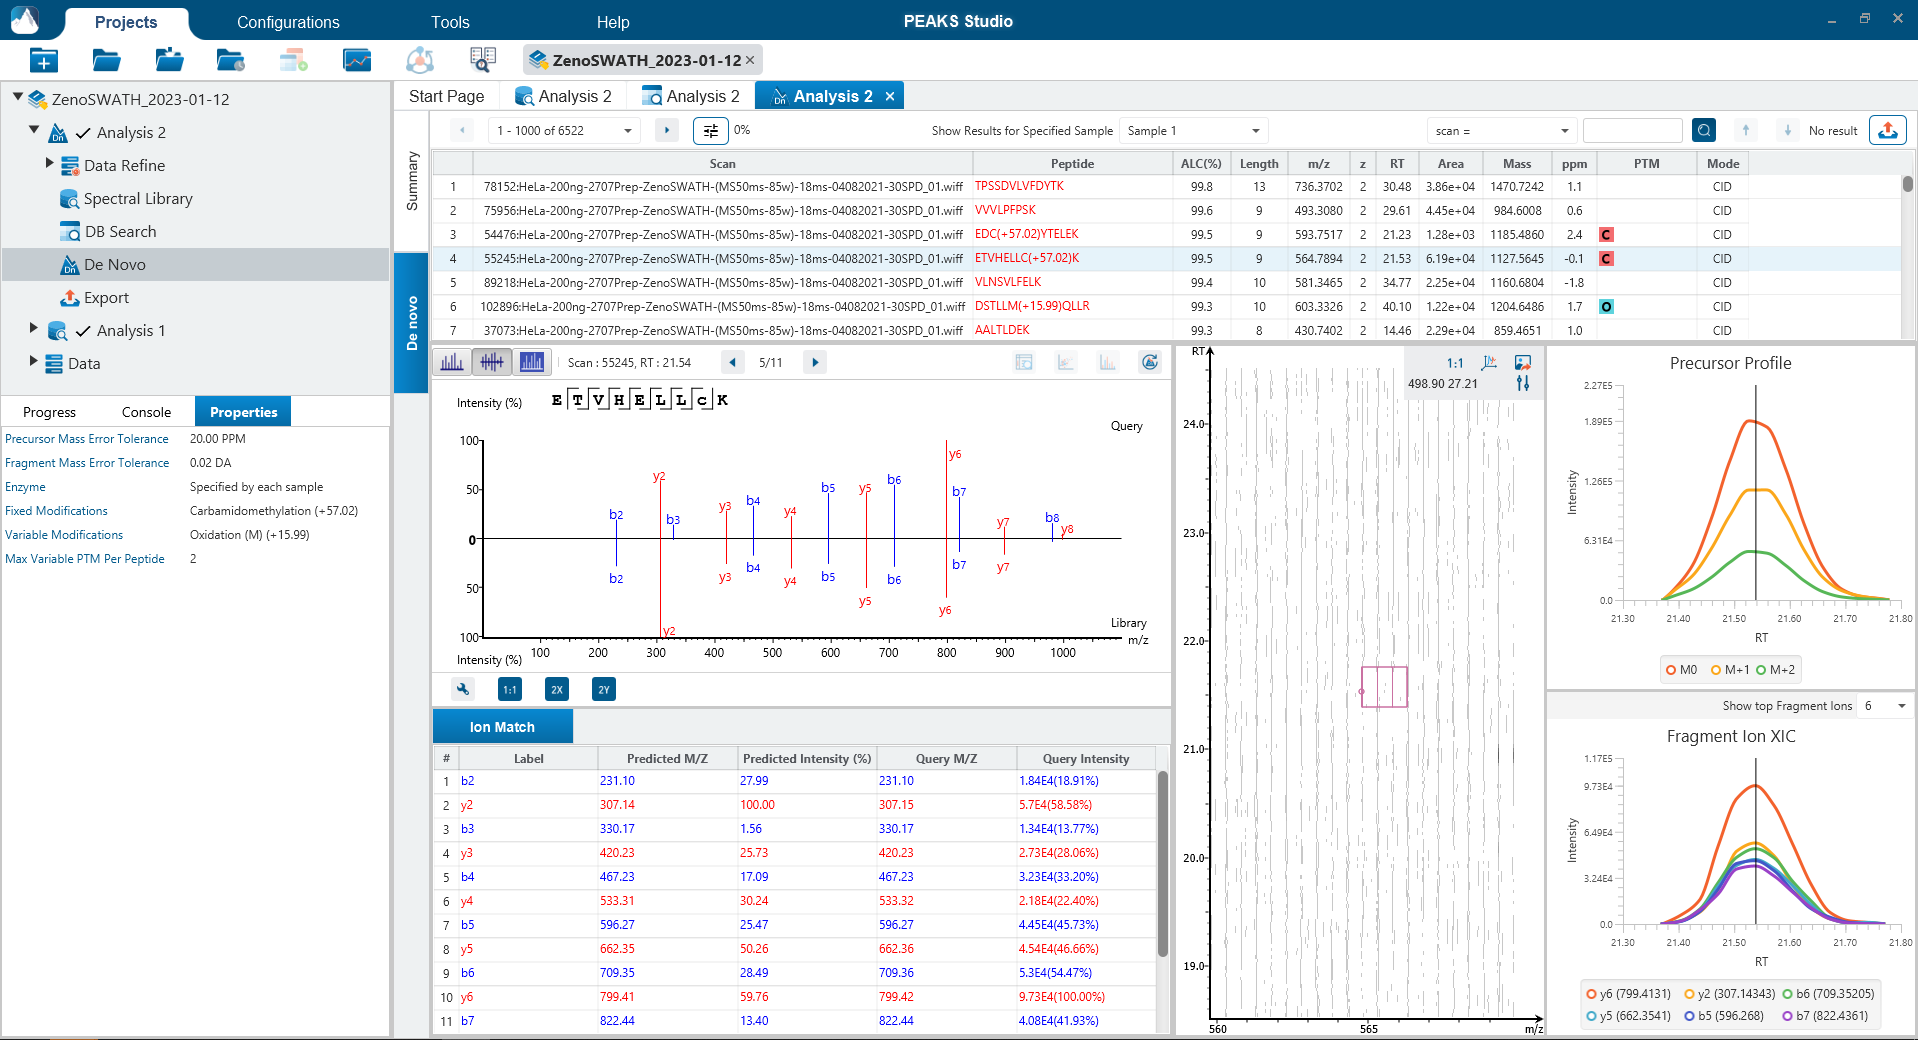Click the result filter settings icon
This screenshot has height=1040, width=1918.
710,131
